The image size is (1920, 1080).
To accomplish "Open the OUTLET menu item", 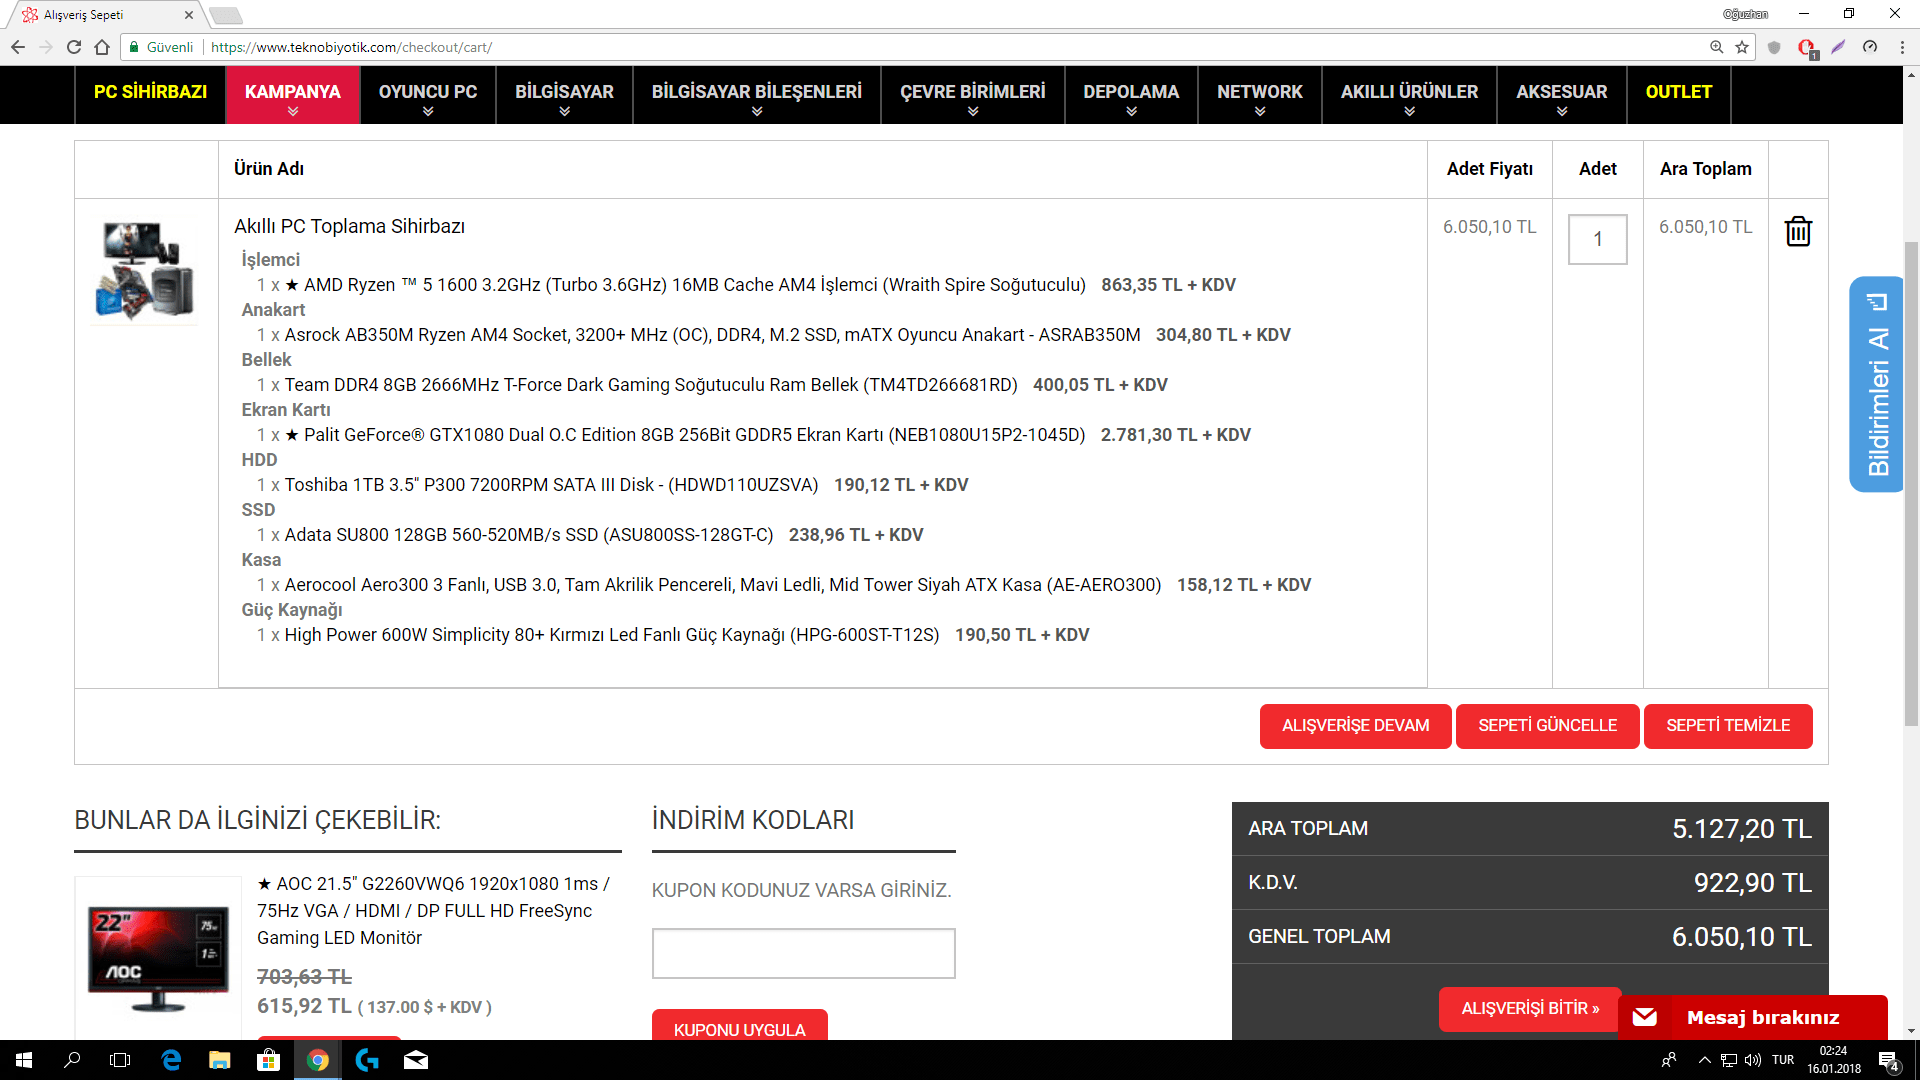I will coord(1678,92).
